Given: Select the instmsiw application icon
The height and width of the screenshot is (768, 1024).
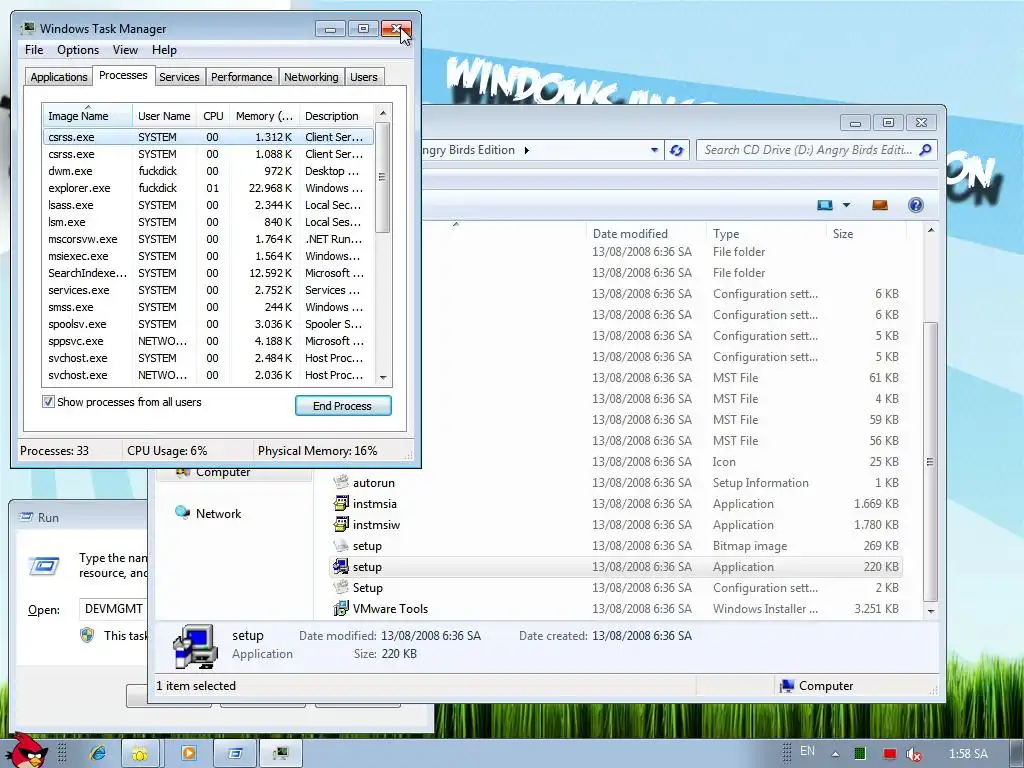Looking at the screenshot, I should point(341,524).
